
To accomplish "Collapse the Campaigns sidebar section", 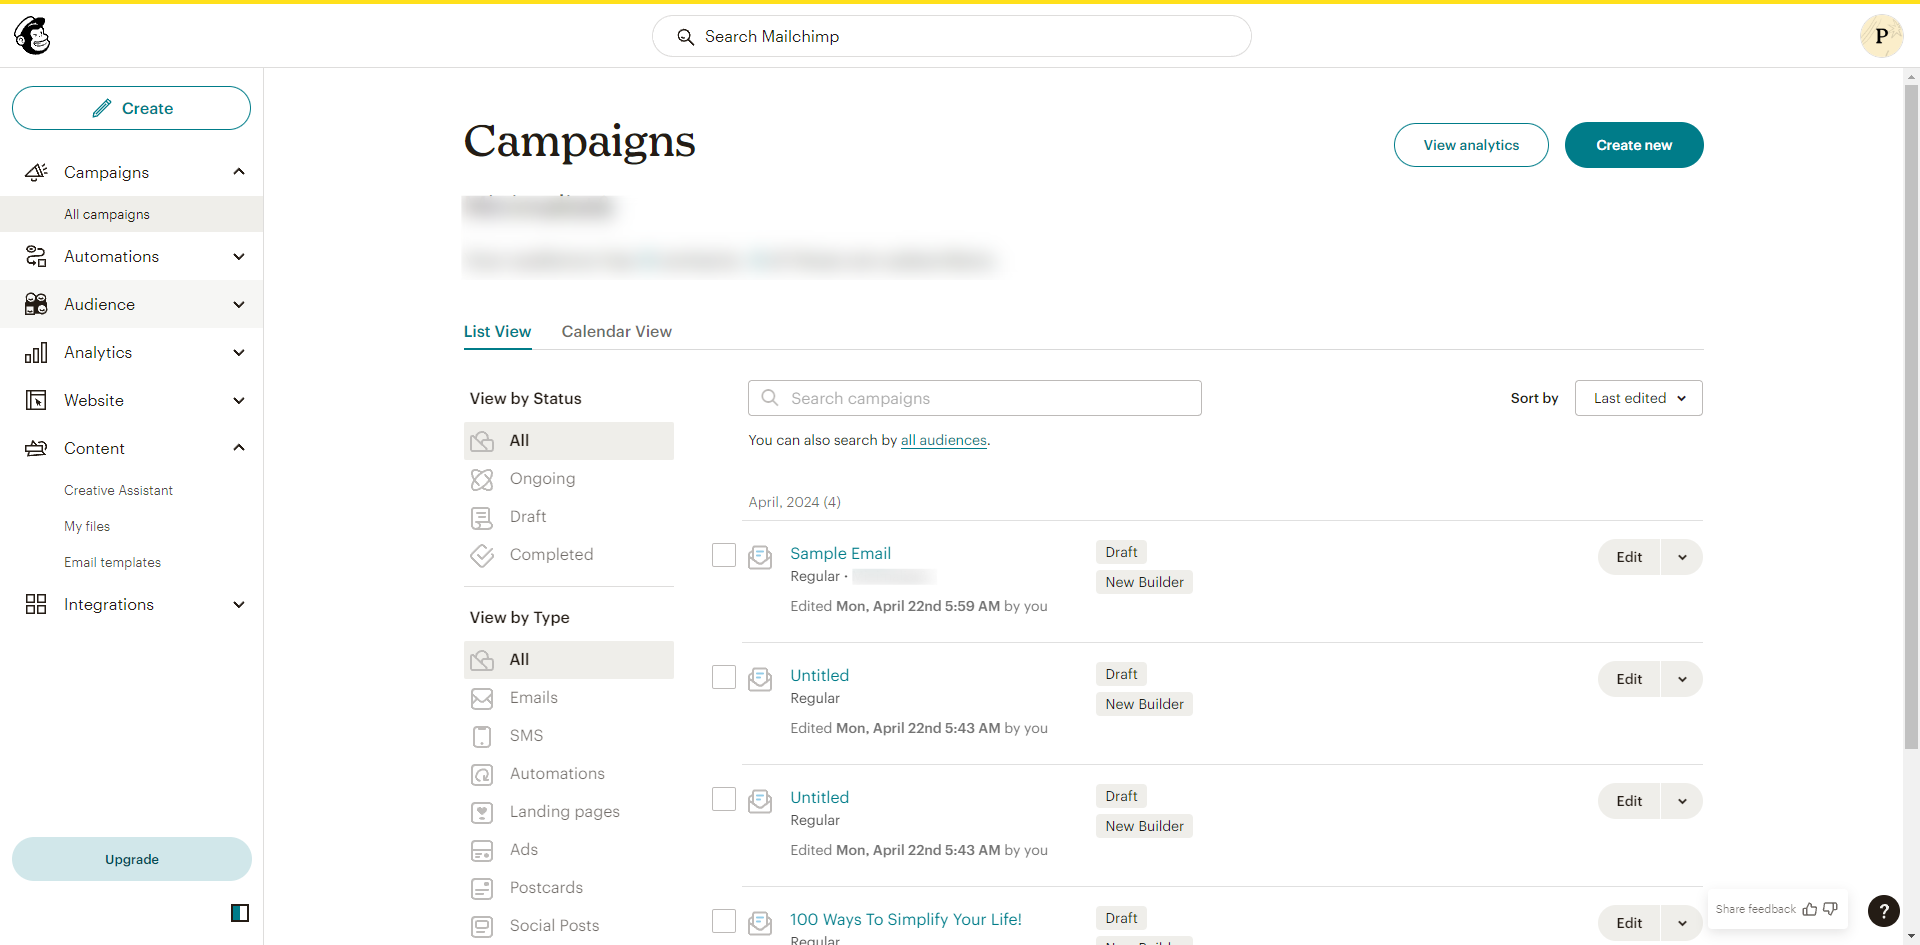I will [239, 172].
